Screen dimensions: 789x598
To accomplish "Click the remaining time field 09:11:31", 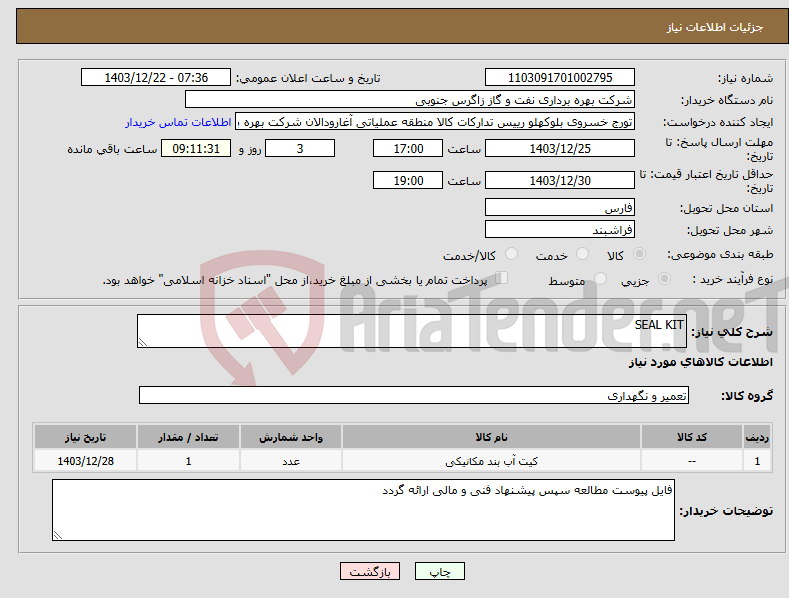I will 196,148.
